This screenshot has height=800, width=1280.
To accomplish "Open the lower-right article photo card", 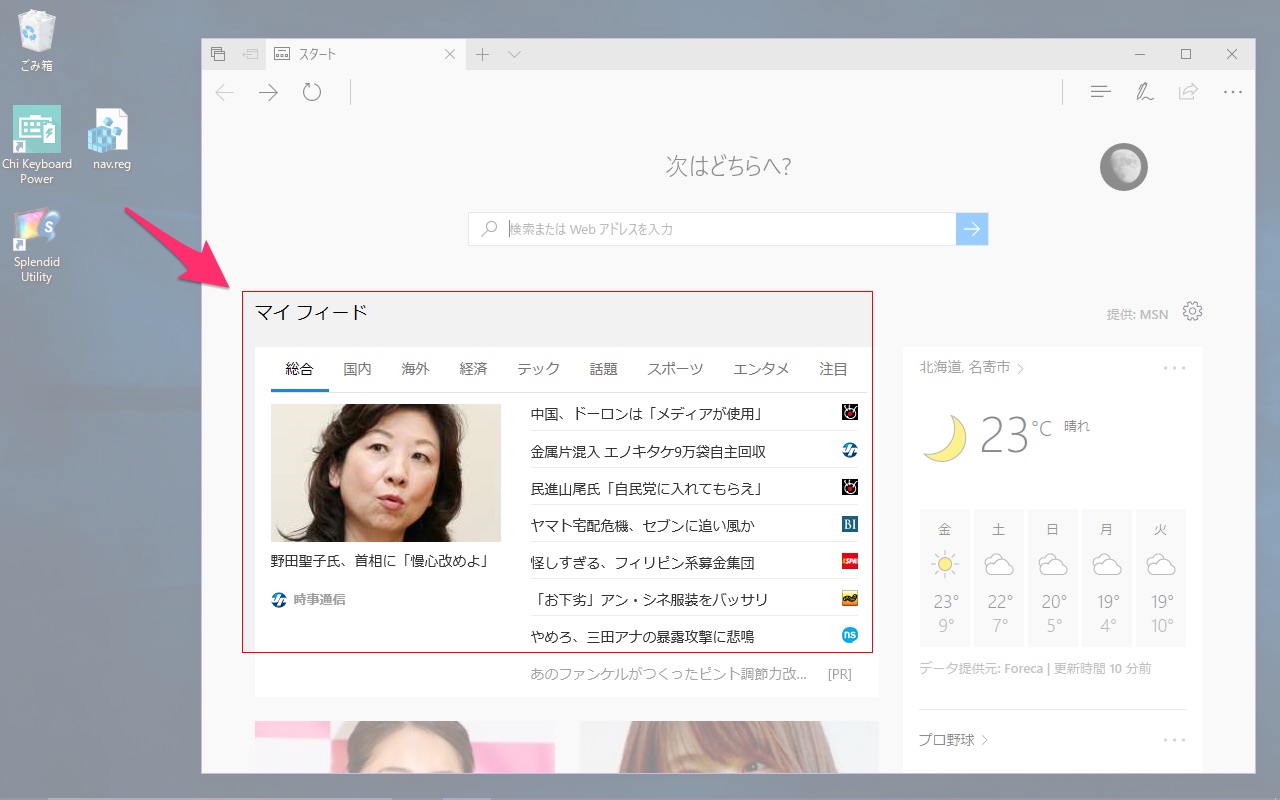I will 729,746.
